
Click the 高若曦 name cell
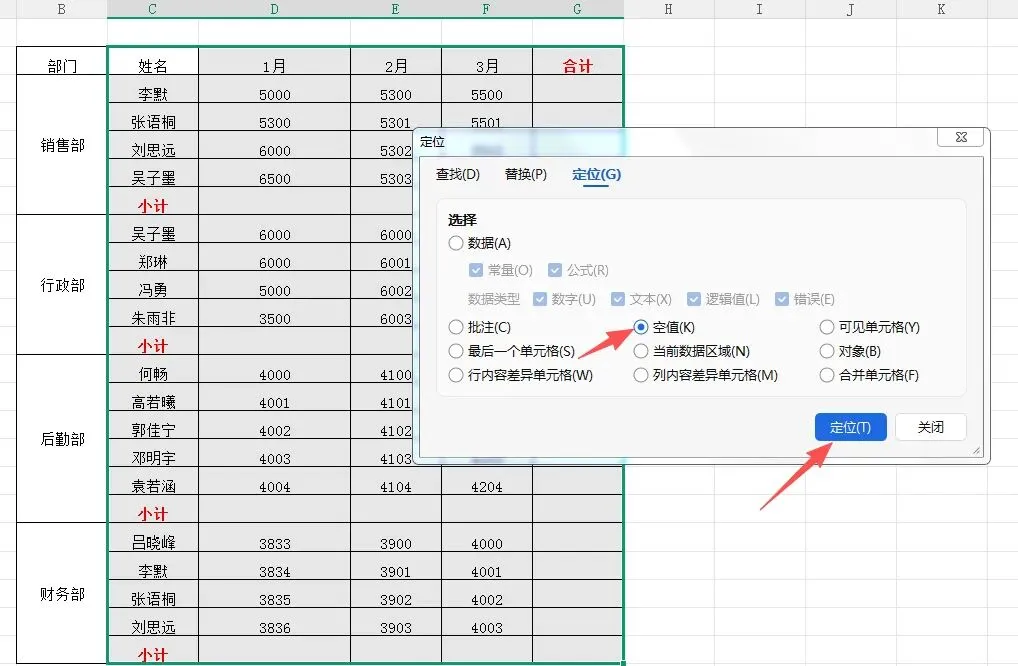(153, 397)
